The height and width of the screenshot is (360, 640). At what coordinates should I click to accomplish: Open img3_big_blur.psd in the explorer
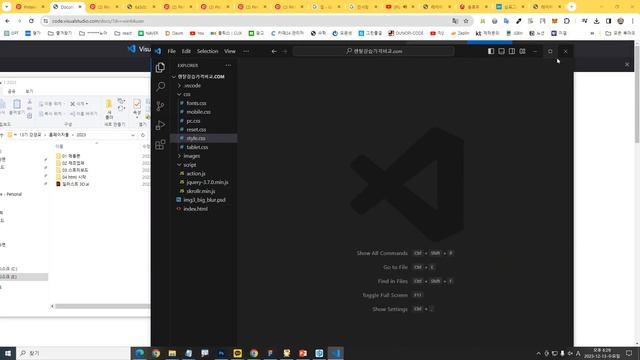[203, 200]
